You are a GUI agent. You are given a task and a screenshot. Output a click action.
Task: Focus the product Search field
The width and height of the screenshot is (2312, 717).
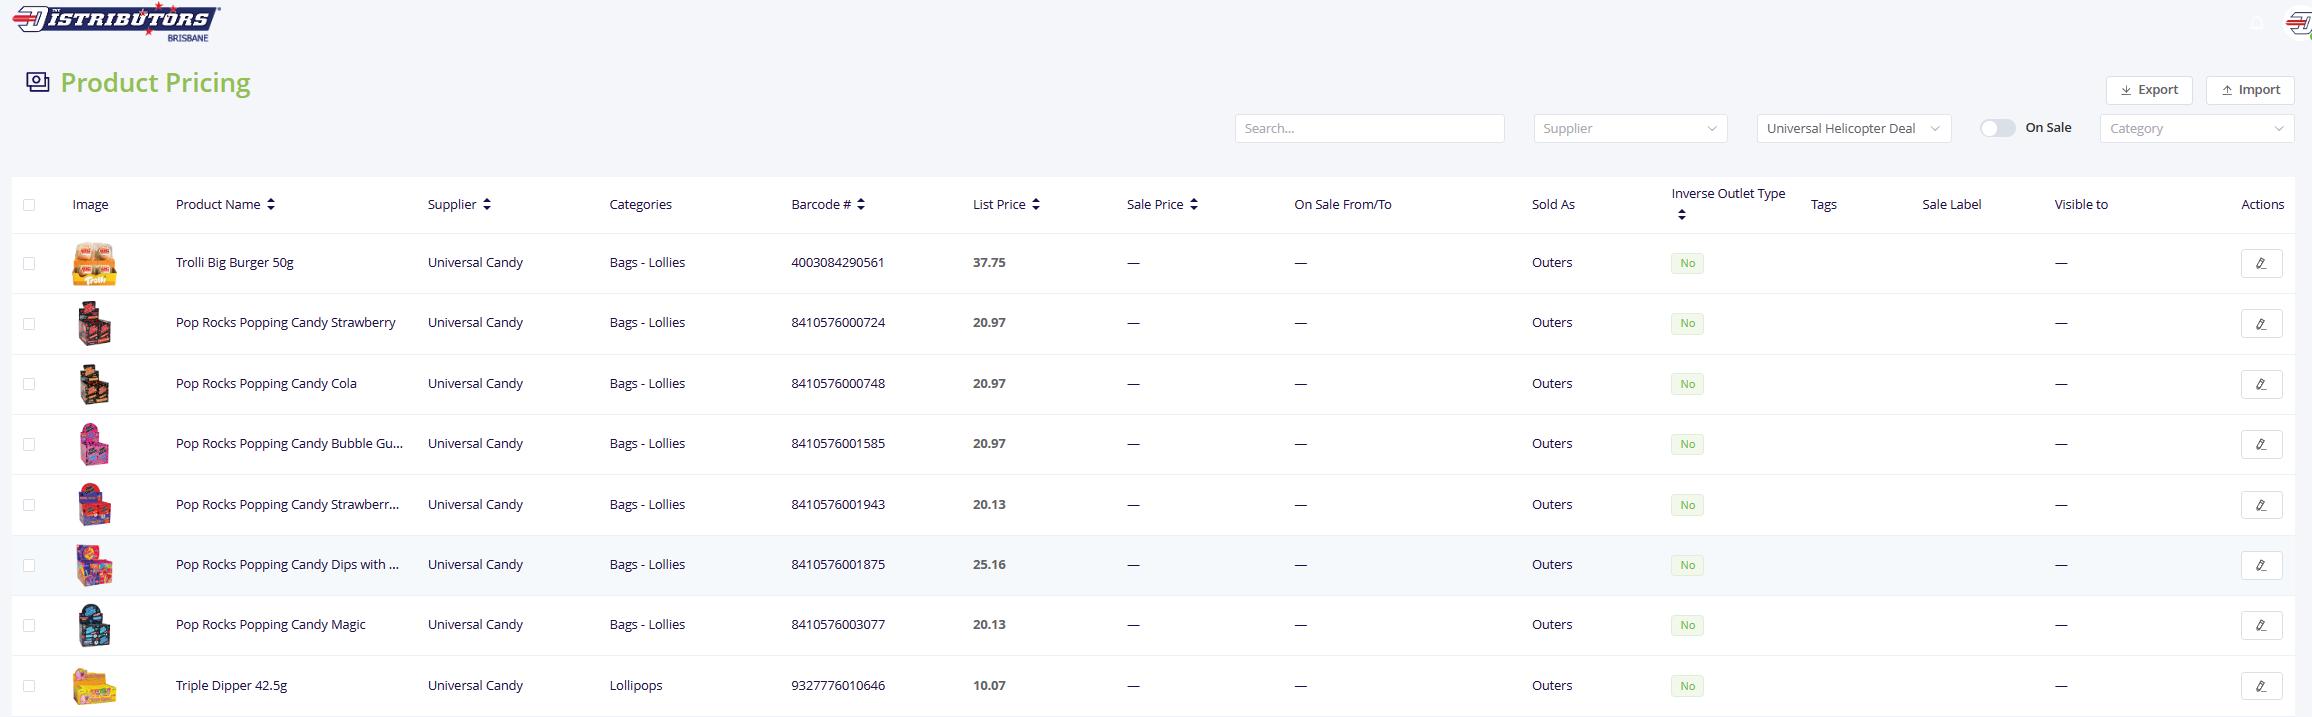coord(1369,129)
